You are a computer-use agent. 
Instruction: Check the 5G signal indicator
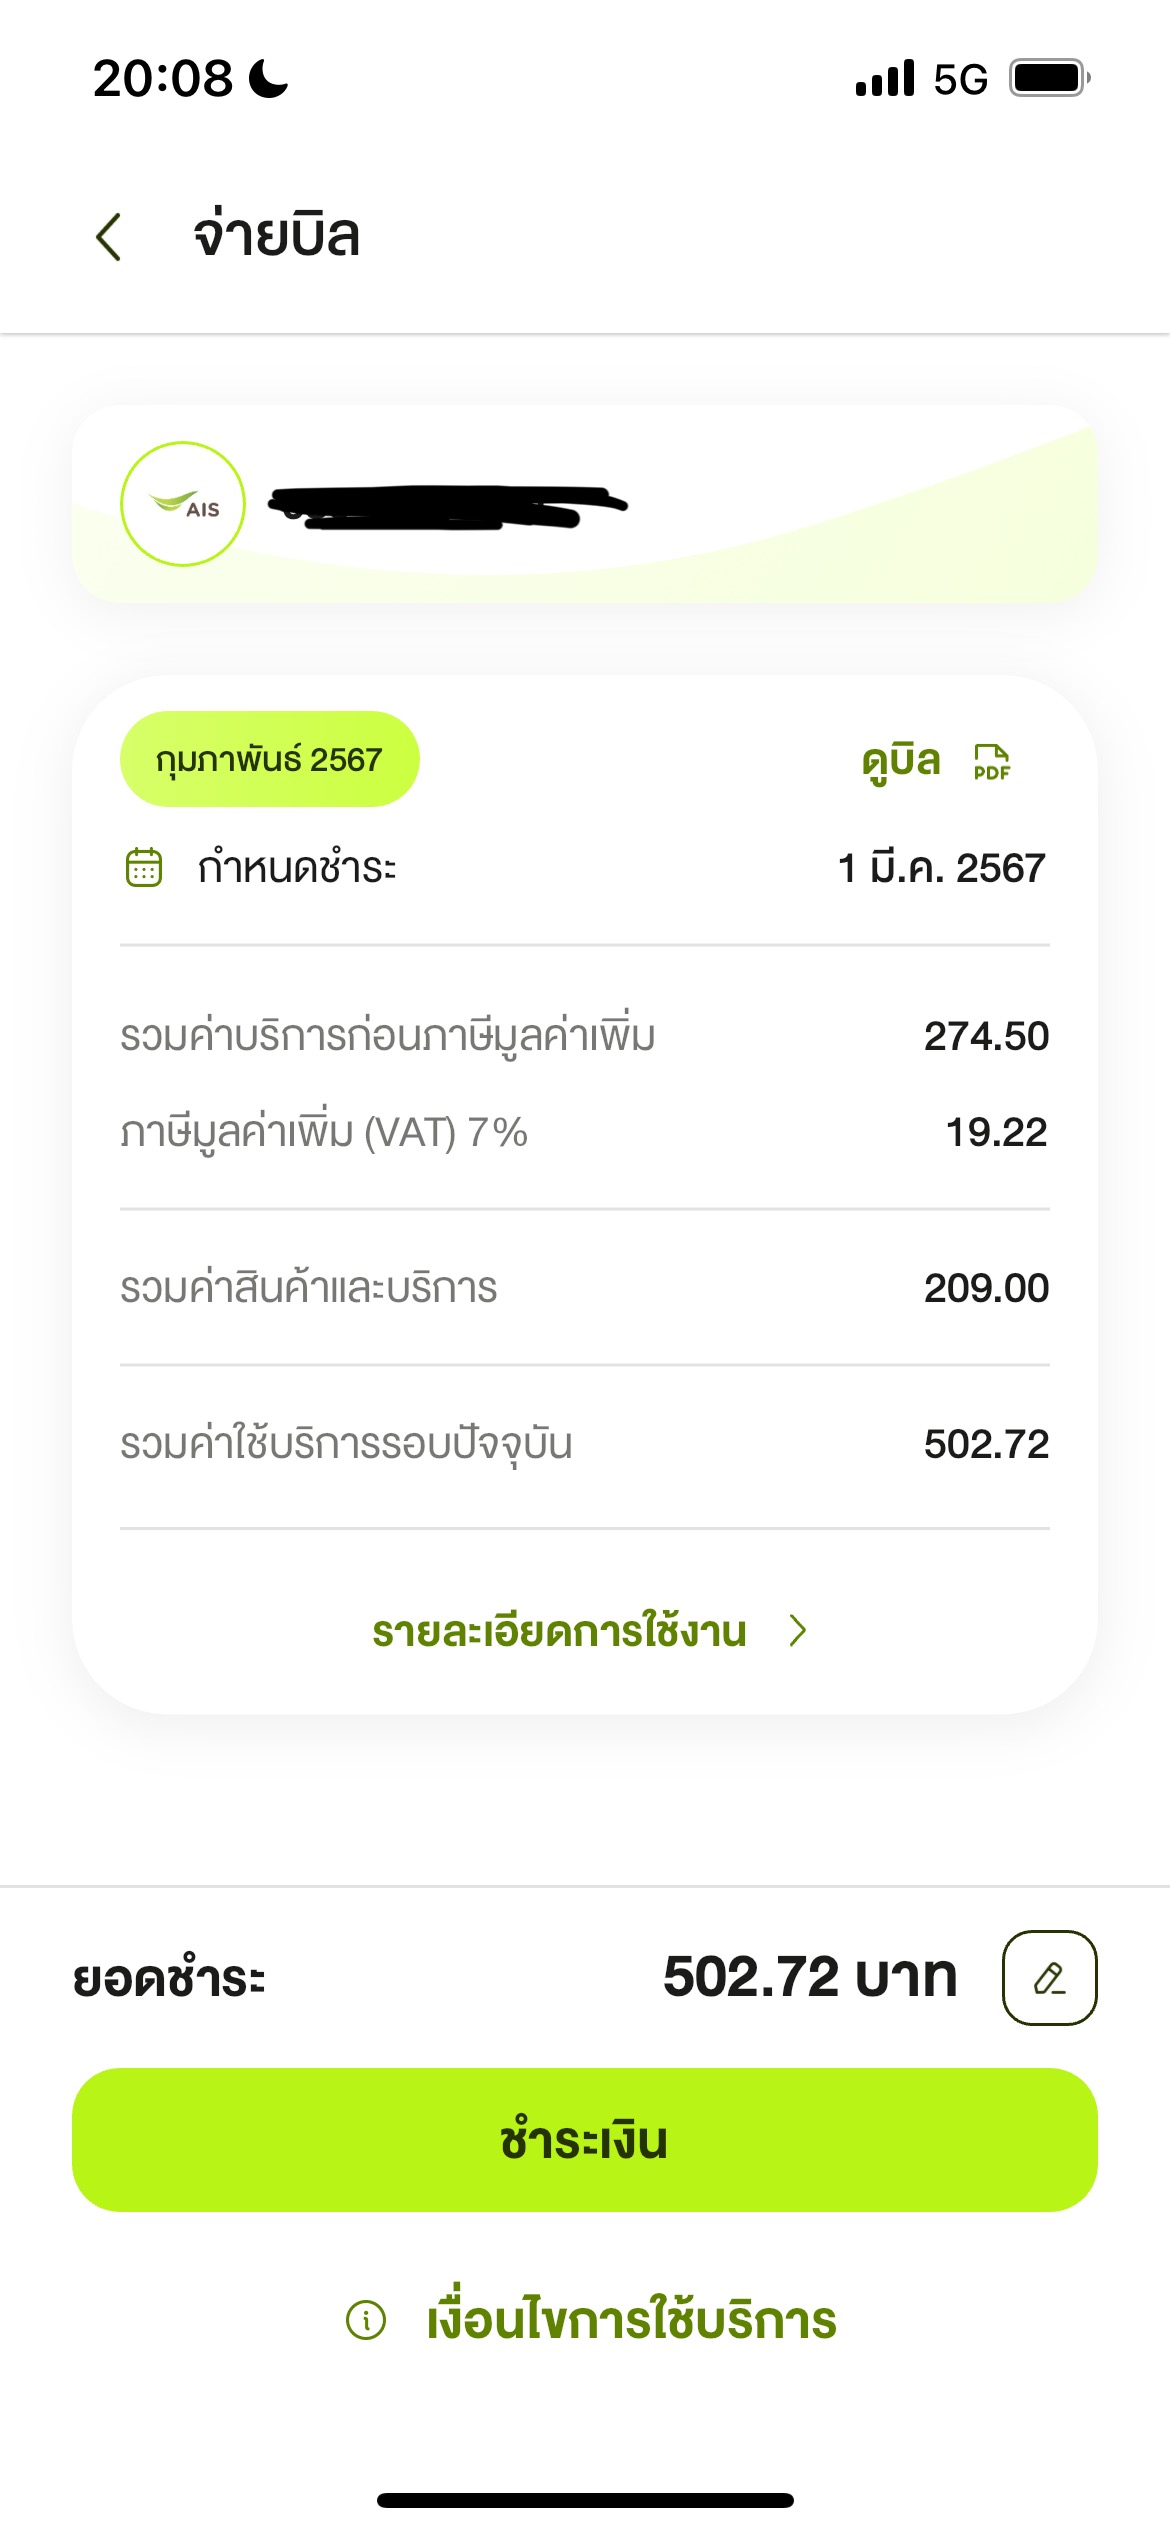(x=960, y=79)
